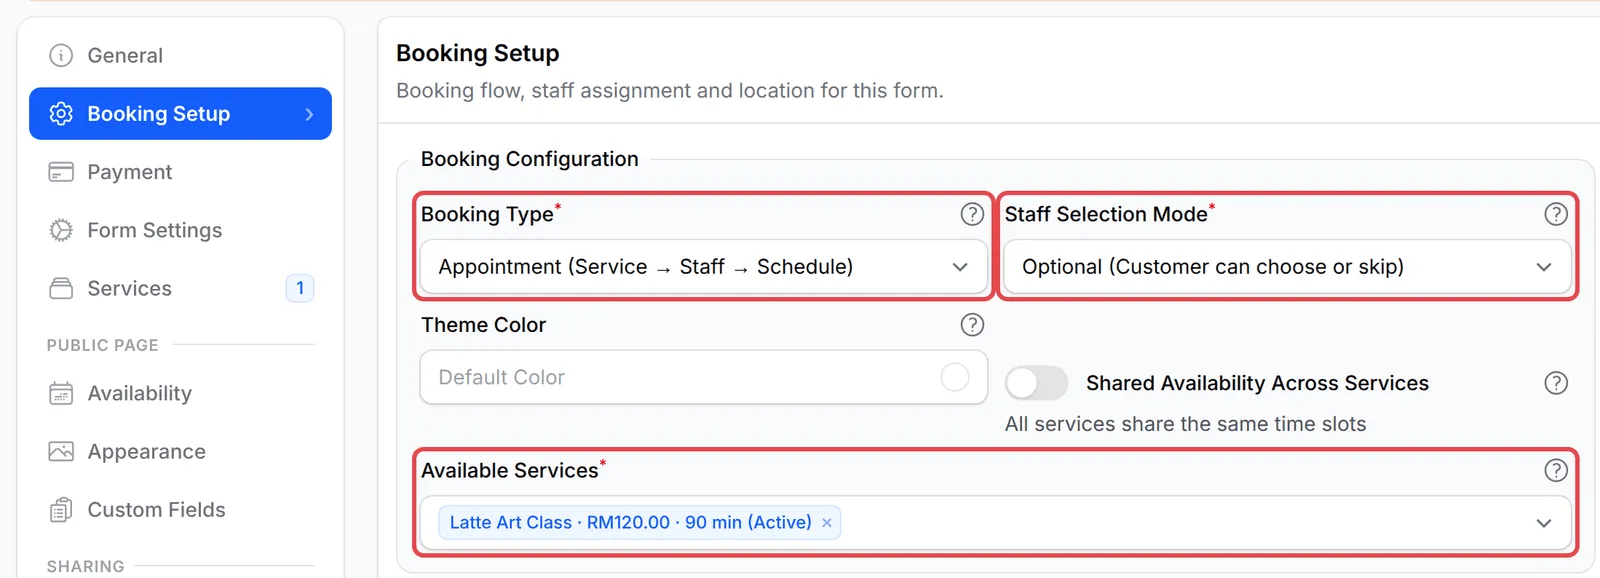Click the Services count badge showing 1
The width and height of the screenshot is (1600, 578).
tap(300, 288)
